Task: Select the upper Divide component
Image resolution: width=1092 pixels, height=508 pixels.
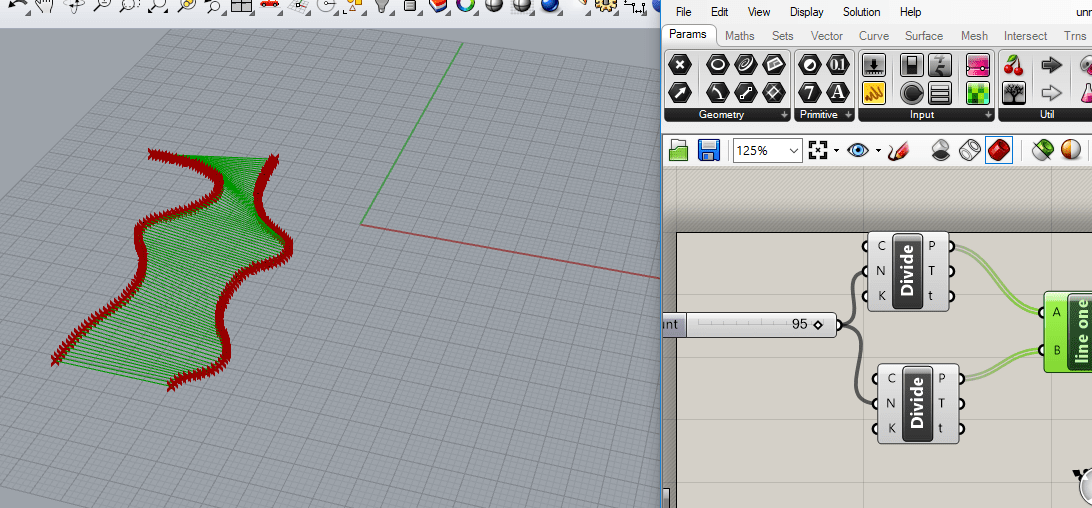Action: pyautogui.click(x=907, y=271)
